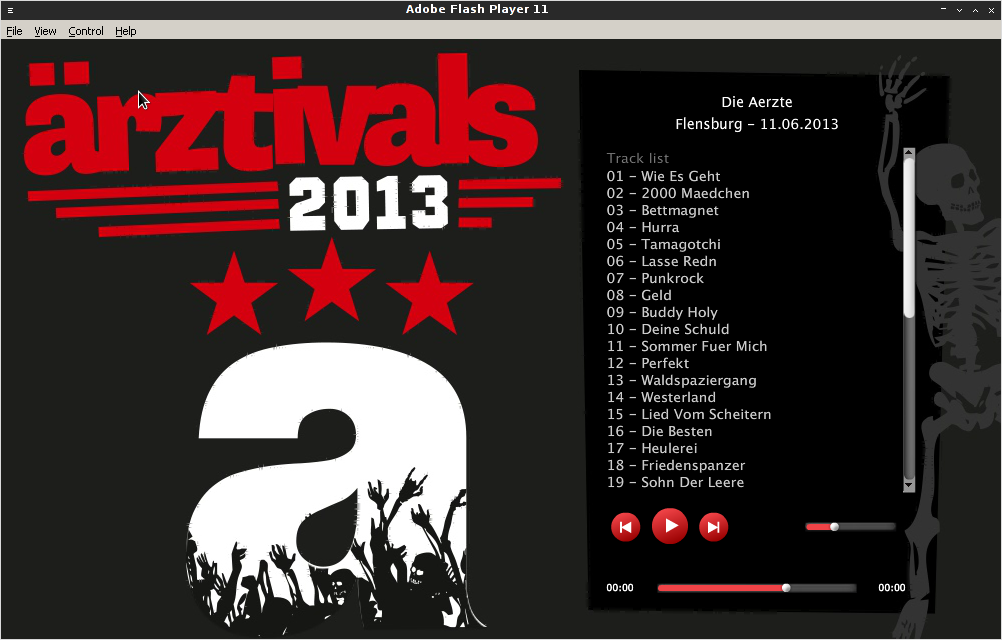1002x640 pixels.
Task: Choose track 09 – Buddy Holy
Action: 662,312
